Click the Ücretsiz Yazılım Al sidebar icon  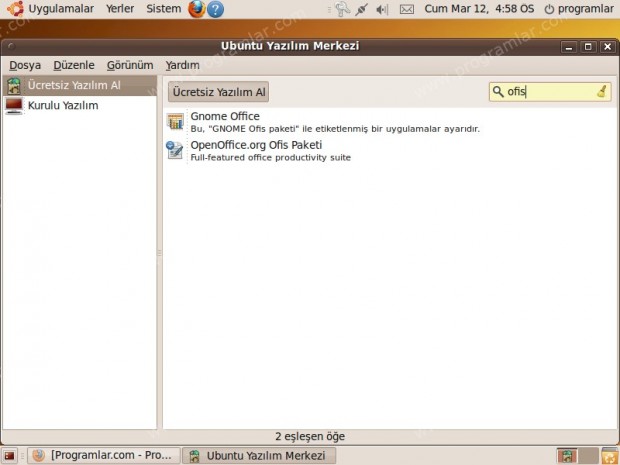pyautogui.click(x=14, y=85)
